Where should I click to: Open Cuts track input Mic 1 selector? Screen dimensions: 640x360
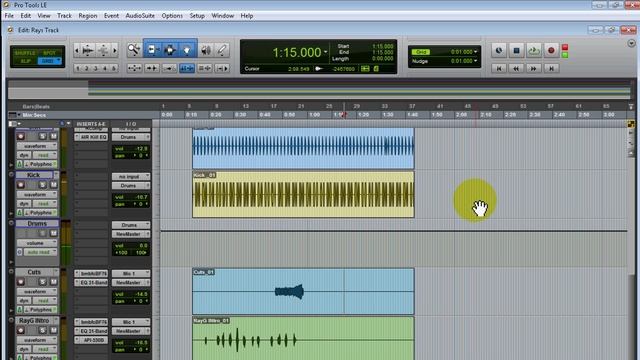pyautogui.click(x=131, y=273)
